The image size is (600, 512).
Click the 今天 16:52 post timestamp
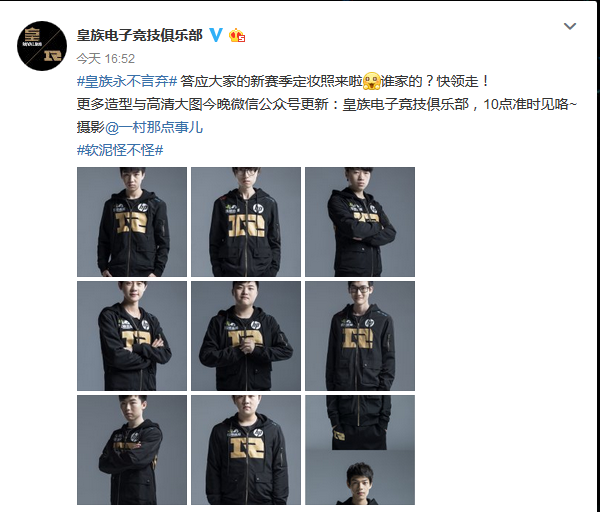106,59
